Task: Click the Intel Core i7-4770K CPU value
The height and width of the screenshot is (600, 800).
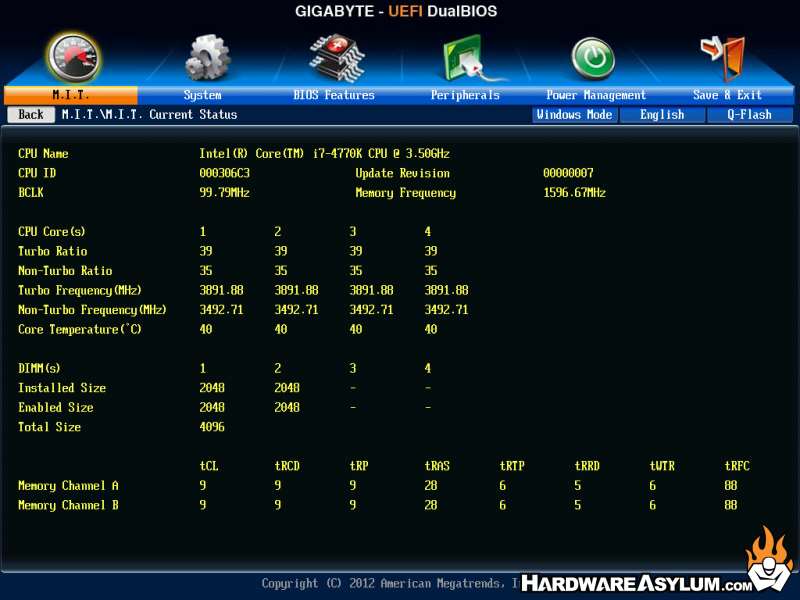Action: click(x=324, y=154)
